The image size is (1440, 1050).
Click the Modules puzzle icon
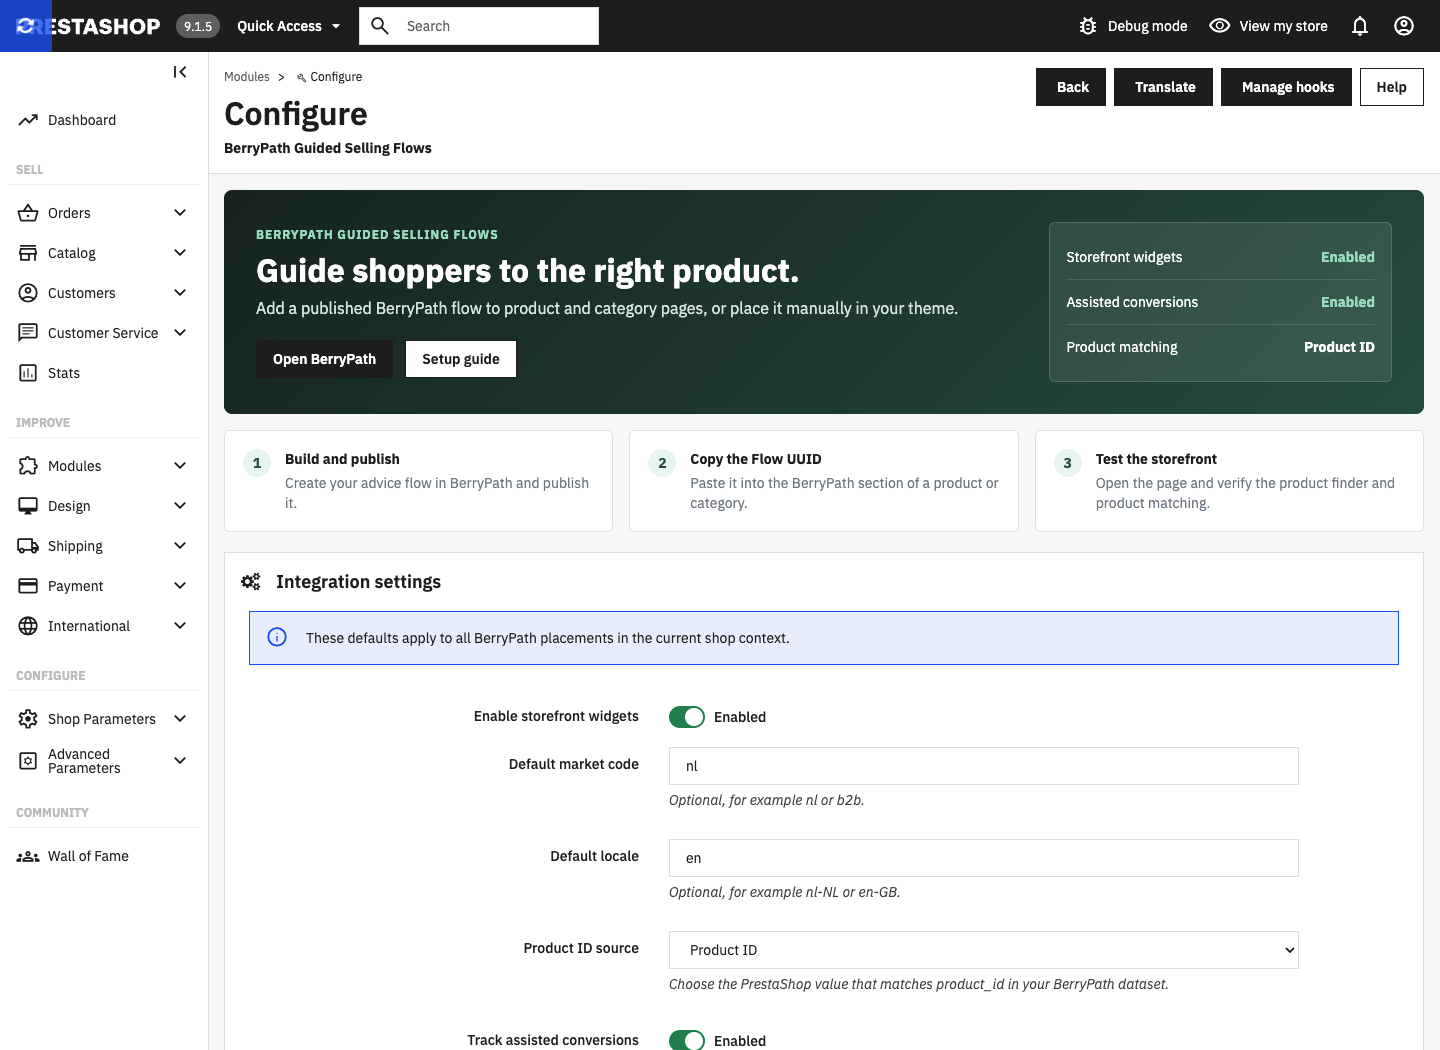28,466
